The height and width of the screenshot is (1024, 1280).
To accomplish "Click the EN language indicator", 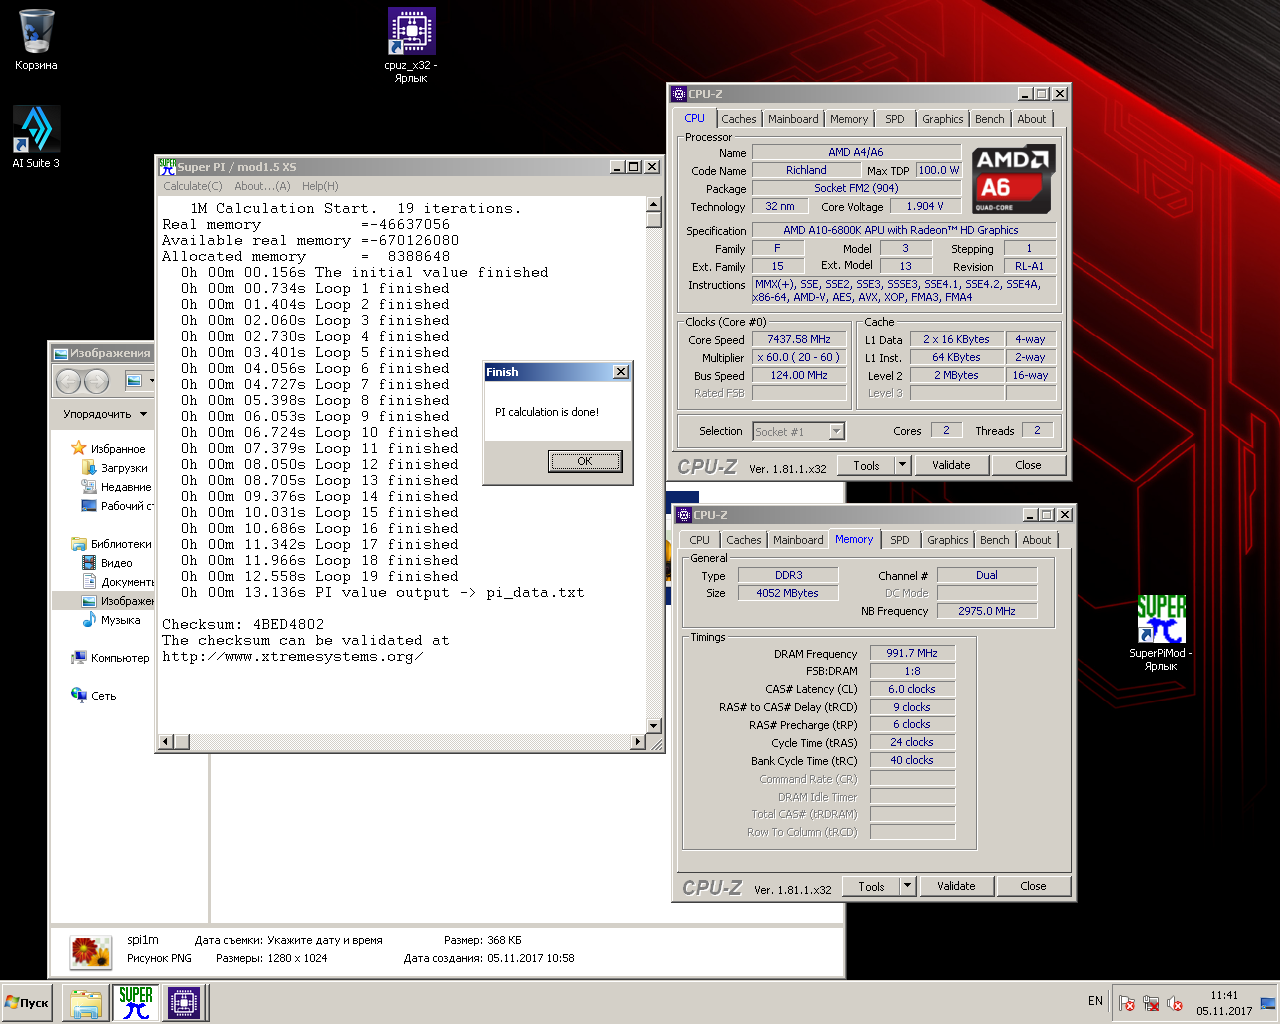I will pyautogui.click(x=1095, y=1001).
